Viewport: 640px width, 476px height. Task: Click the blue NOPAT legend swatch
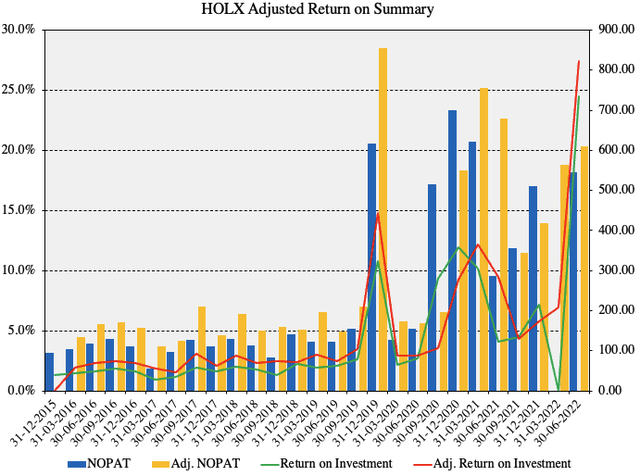pyautogui.click(x=77, y=464)
